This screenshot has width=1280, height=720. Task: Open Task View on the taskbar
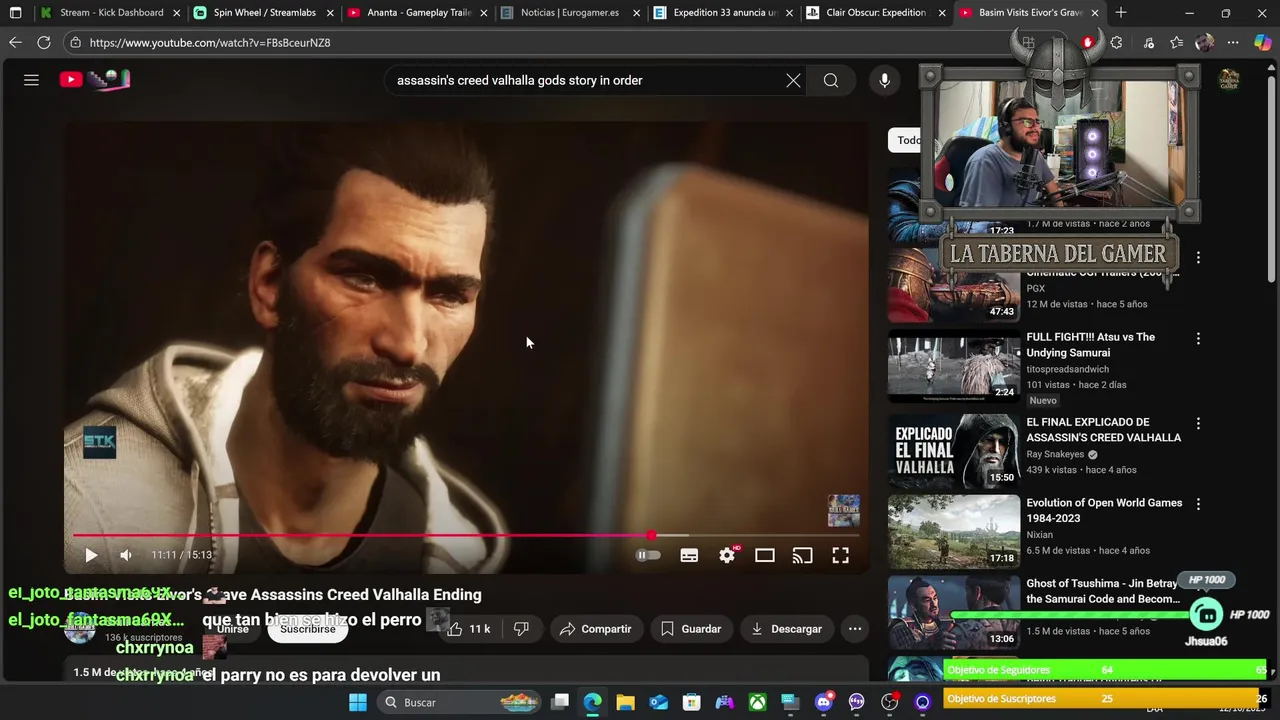coord(560,702)
